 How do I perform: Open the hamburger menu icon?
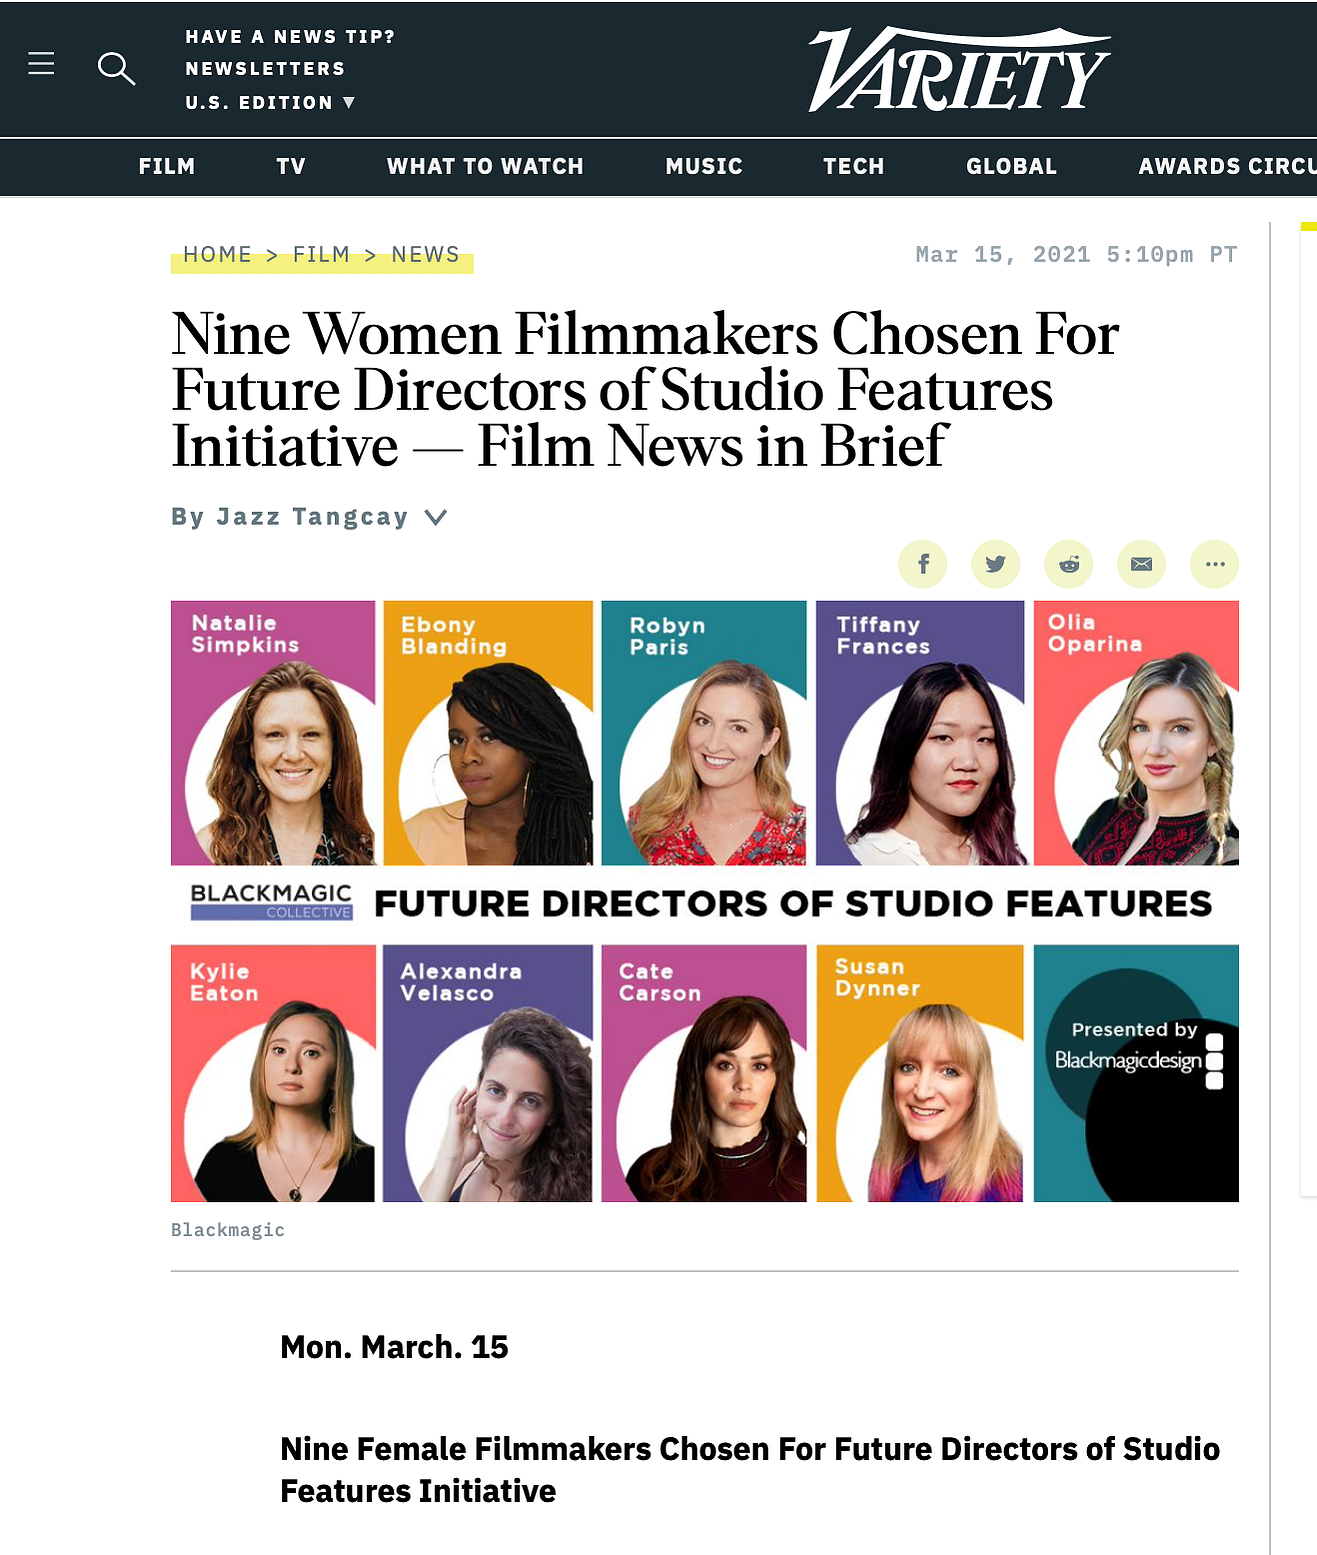point(41,64)
